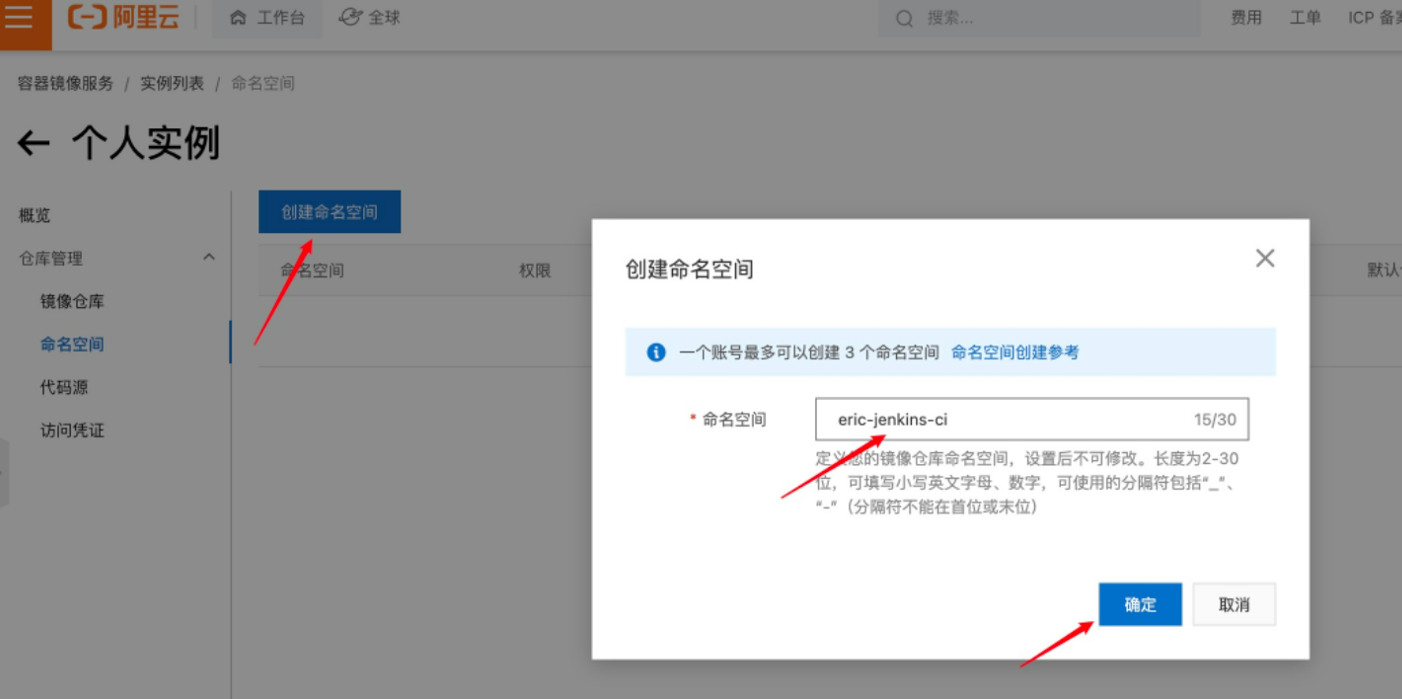1402x699 pixels.
Task: Collapse the 仓库管理 sidebar section
Action: (209, 258)
